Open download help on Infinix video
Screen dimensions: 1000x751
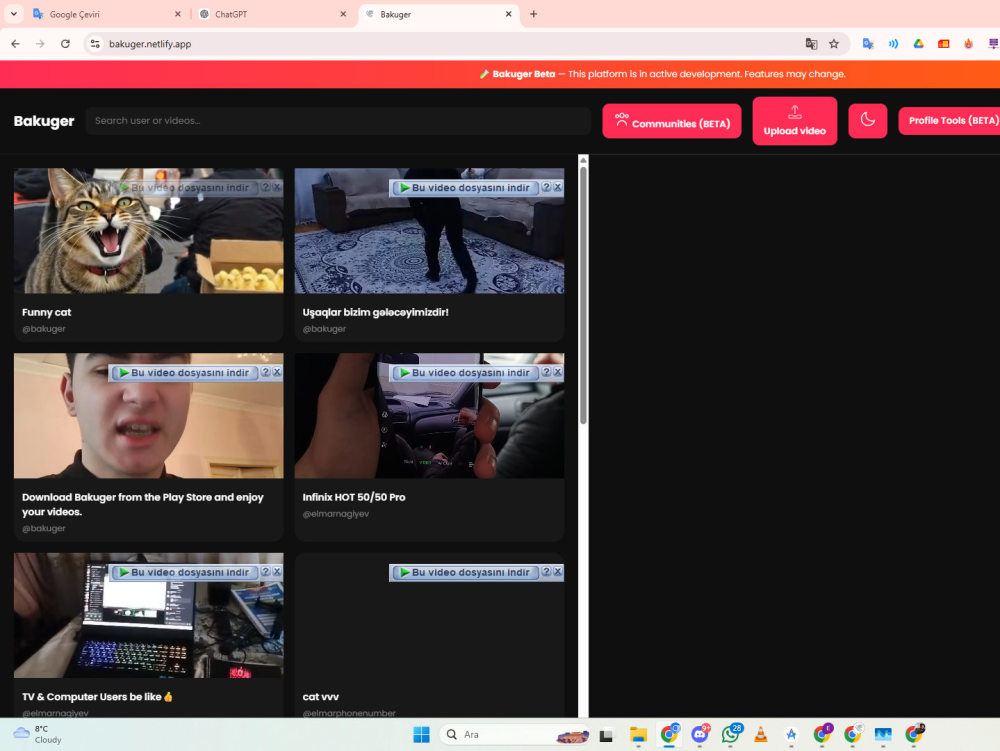click(547, 372)
